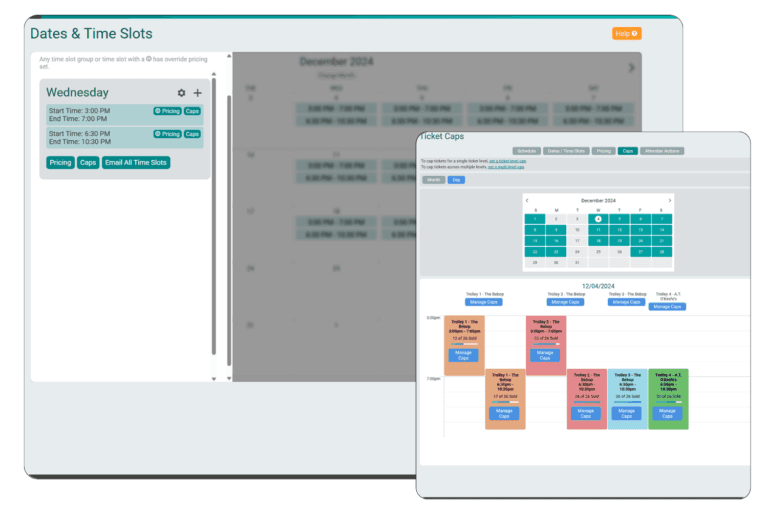Screen dimensions: 768x512
Task: Manage Caps in Trolley 4 green block
Action: pos(668,411)
